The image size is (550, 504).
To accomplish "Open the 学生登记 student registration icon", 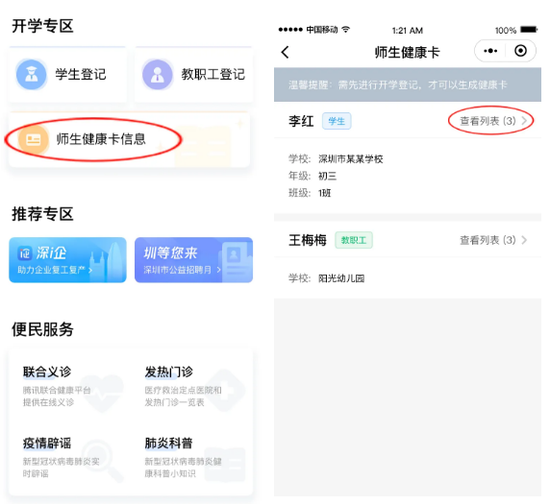I will click(x=31, y=74).
